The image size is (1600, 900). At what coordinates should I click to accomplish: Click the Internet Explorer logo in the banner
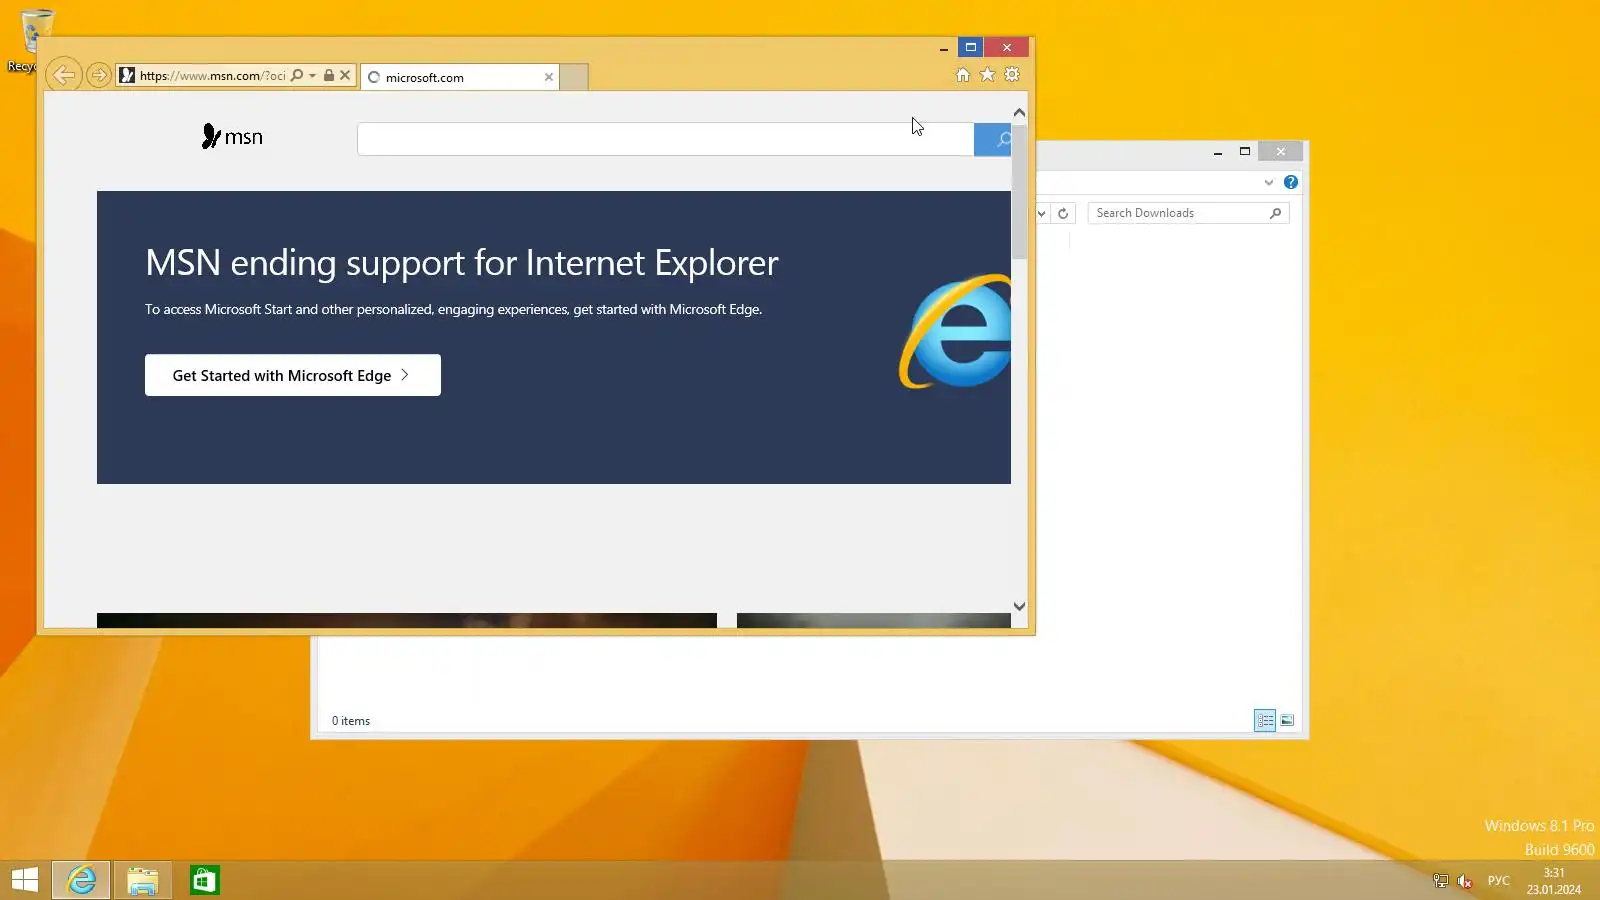click(955, 331)
